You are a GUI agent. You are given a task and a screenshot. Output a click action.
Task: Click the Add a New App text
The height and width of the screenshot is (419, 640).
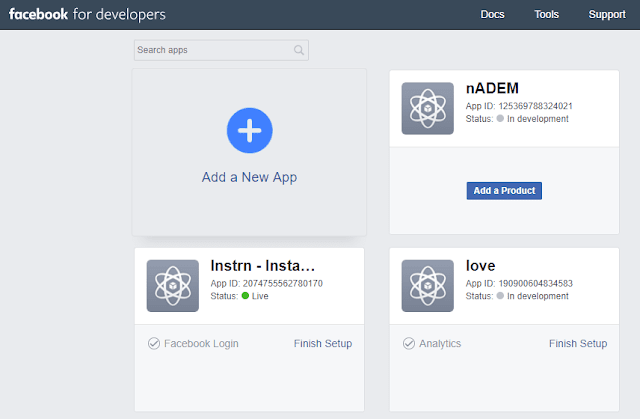[249, 177]
